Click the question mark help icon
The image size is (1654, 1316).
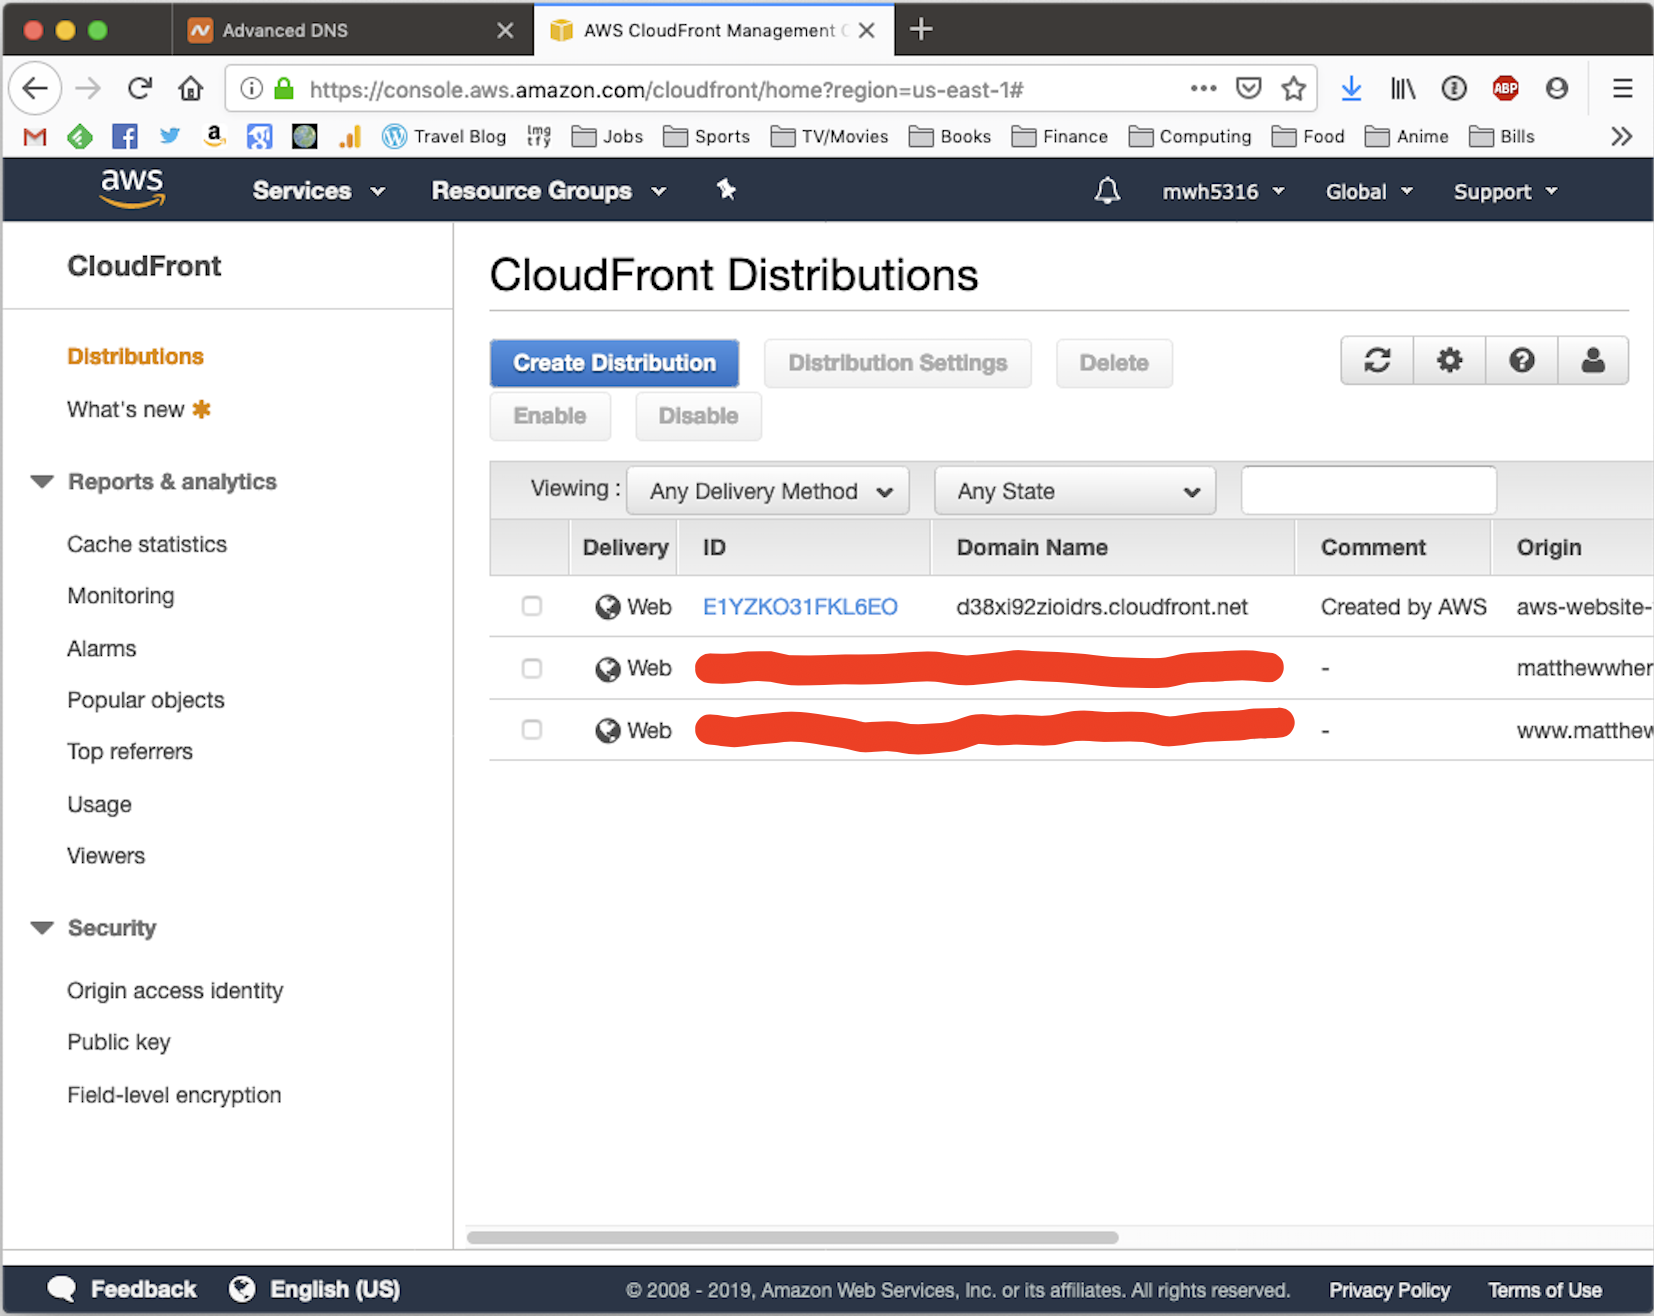point(1521,361)
